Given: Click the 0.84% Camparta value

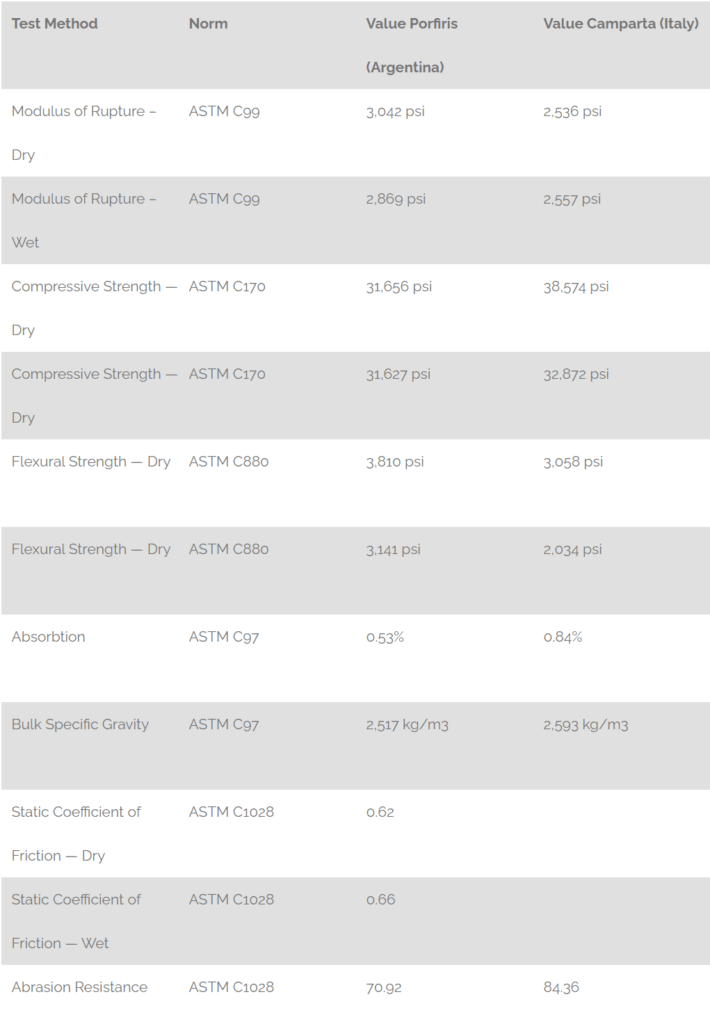Looking at the screenshot, I should (562, 637).
